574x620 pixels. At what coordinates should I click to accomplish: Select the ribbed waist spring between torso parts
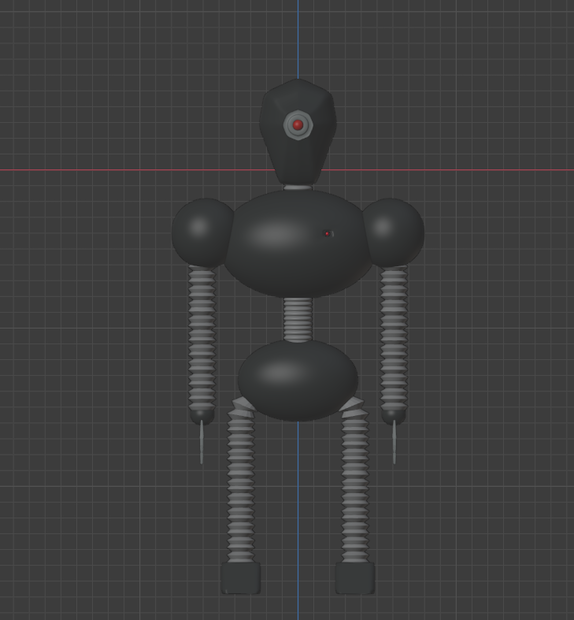click(x=298, y=319)
